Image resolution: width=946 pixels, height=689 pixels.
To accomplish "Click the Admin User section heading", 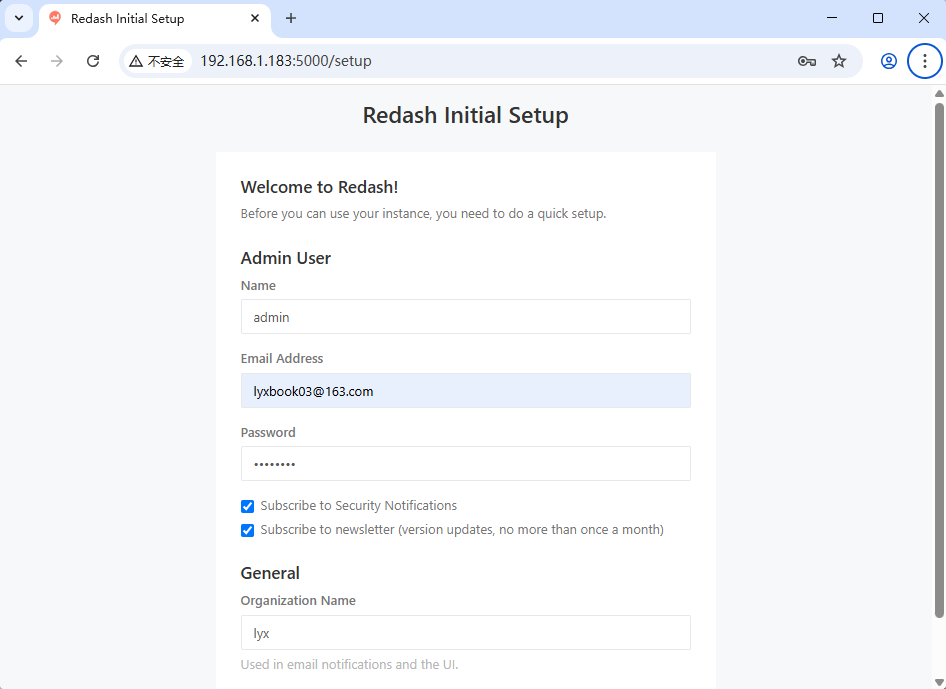I will (x=285, y=258).
